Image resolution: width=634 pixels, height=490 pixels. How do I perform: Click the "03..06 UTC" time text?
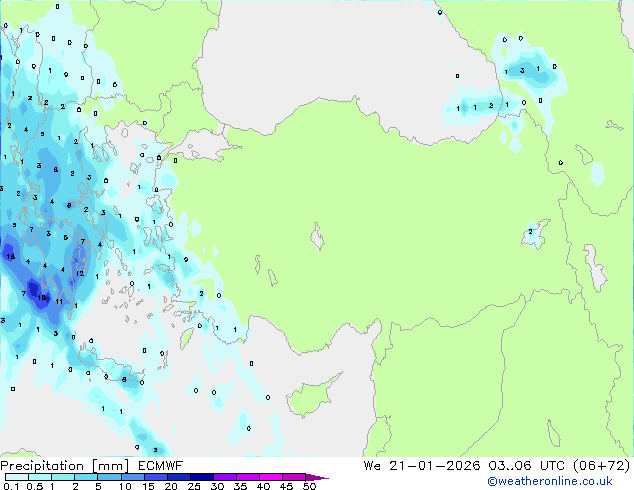pyautogui.click(x=526, y=466)
